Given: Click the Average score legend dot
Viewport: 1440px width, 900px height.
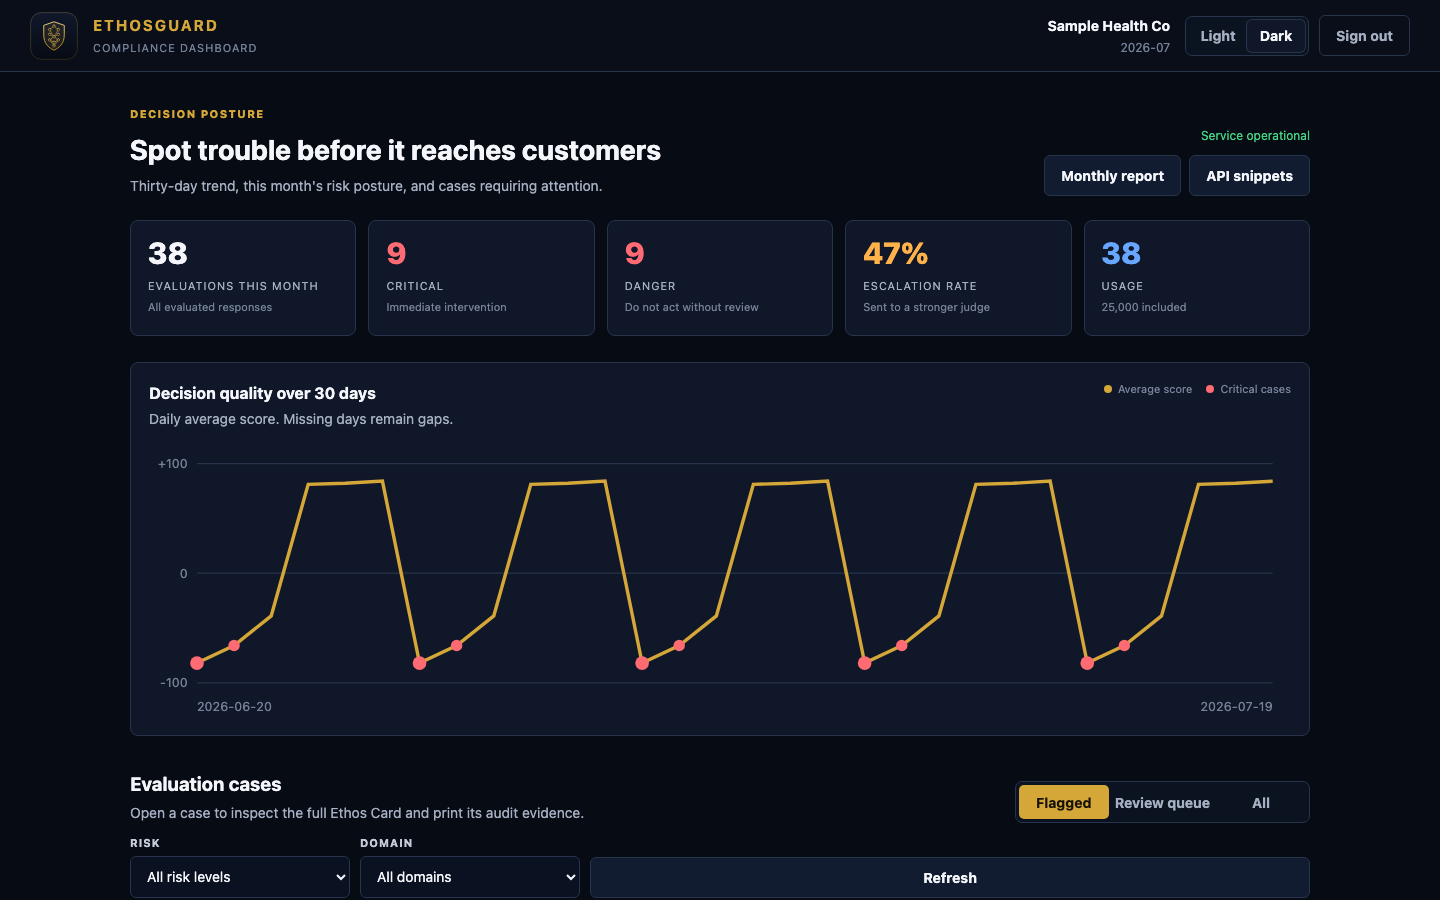Looking at the screenshot, I should click(x=1108, y=389).
